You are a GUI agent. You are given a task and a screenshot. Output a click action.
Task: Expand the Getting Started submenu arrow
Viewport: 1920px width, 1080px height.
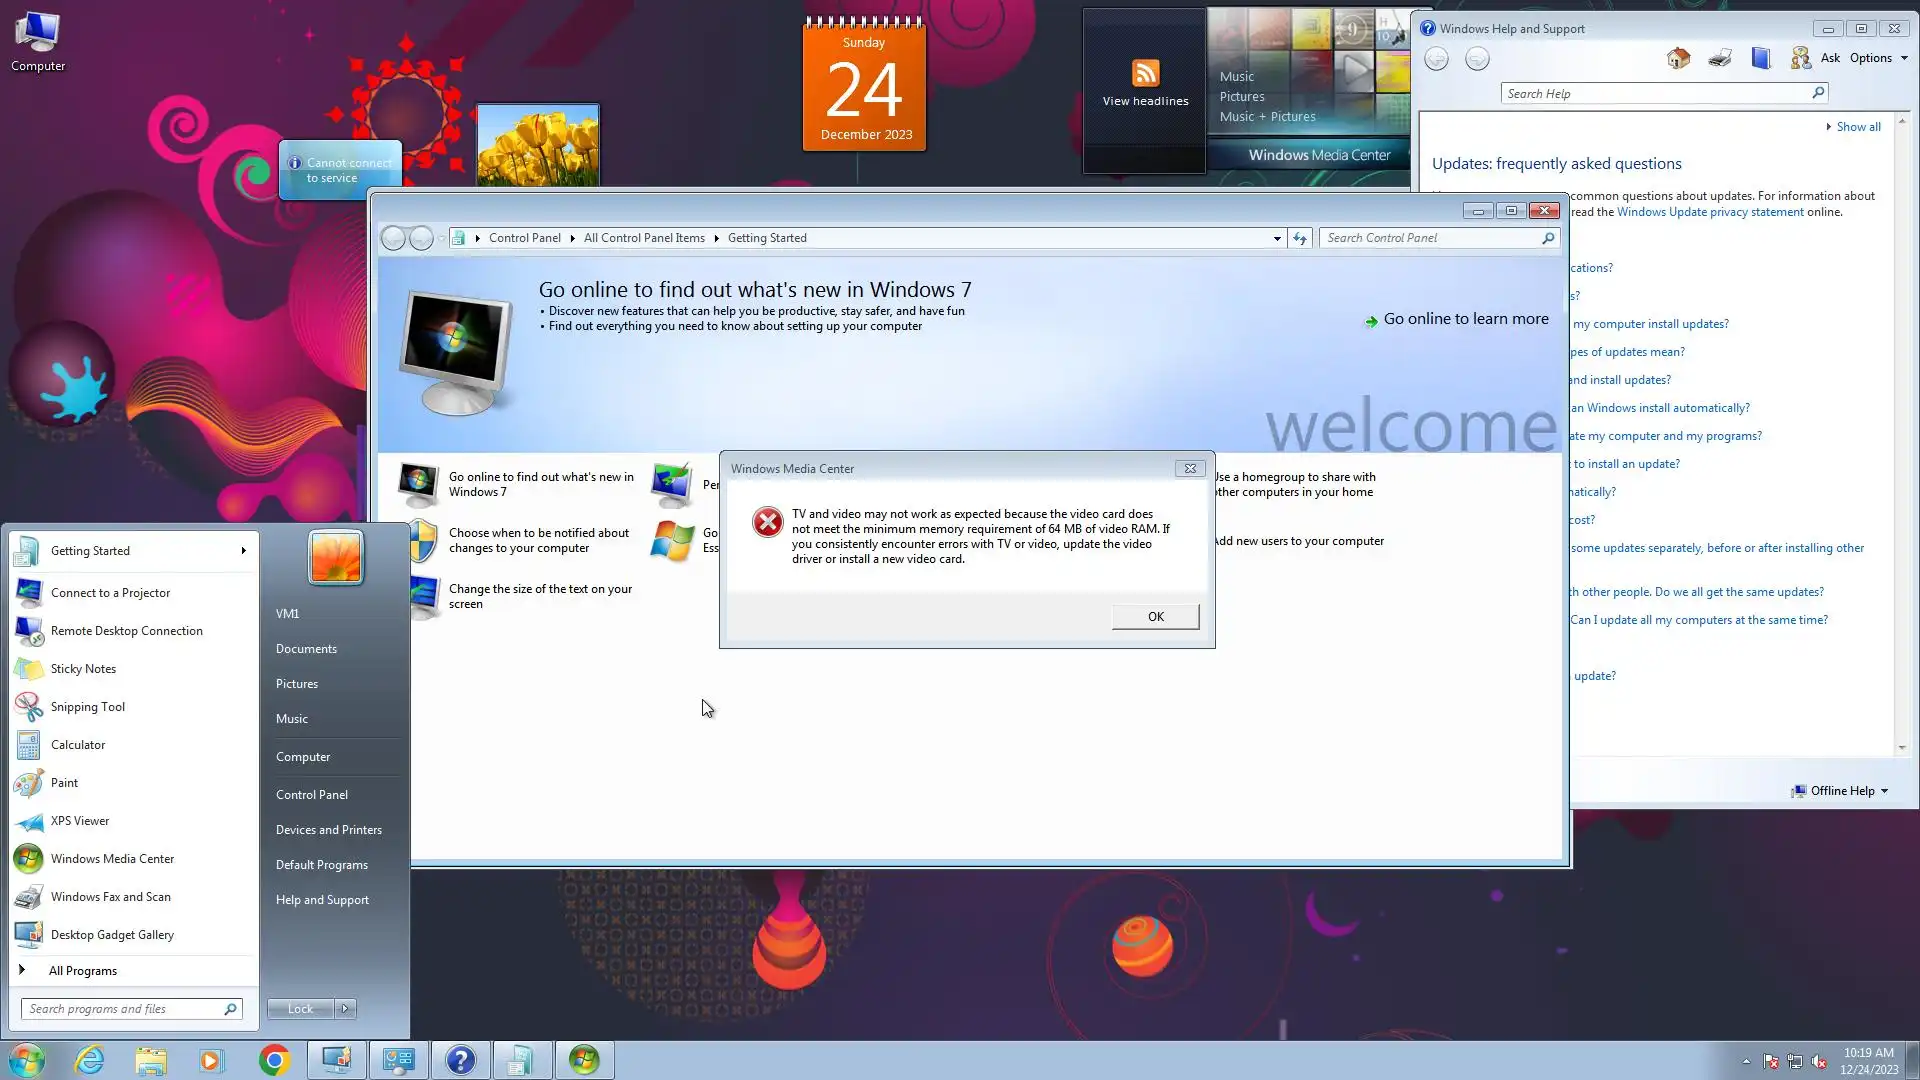[243, 551]
